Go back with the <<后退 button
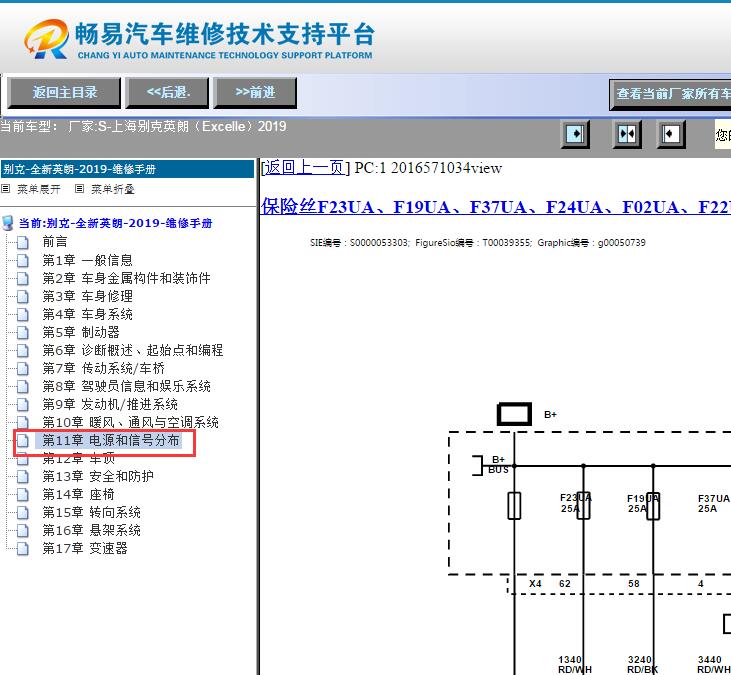Image resolution: width=731 pixels, height=675 pixels. 167,93
